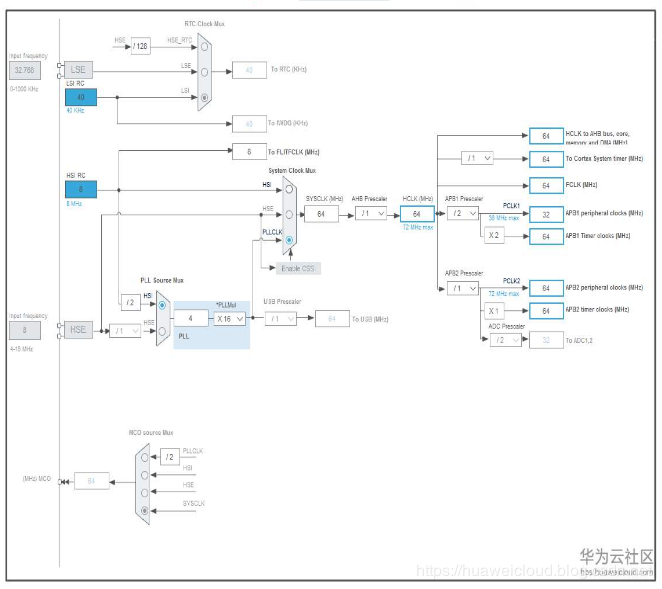This screenshot has height=589, width=662.
Task: Click the APB1 X 2 timer multiplier box
Action: tap(494, 236)
